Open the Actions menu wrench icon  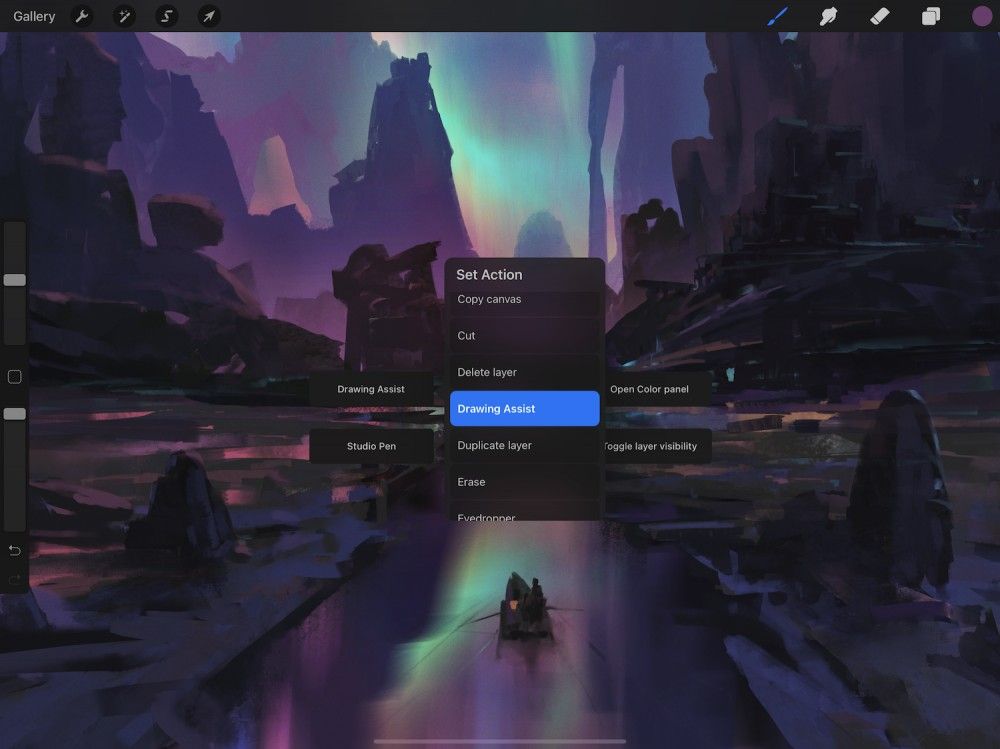[82, 16]
